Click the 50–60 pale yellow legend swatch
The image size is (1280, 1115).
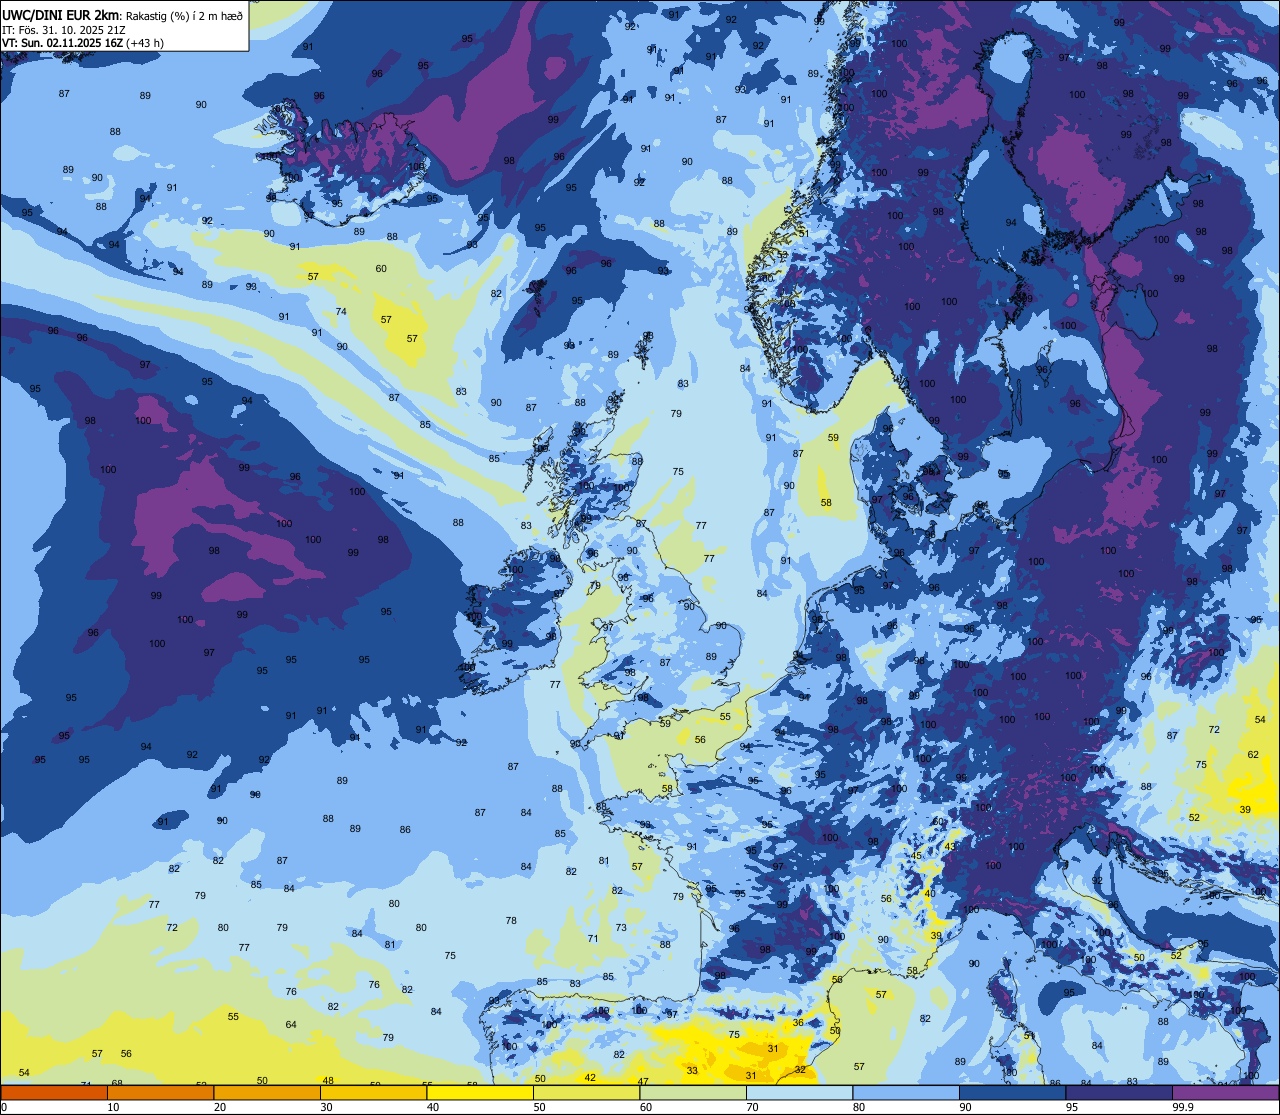tap(586, 1093)
